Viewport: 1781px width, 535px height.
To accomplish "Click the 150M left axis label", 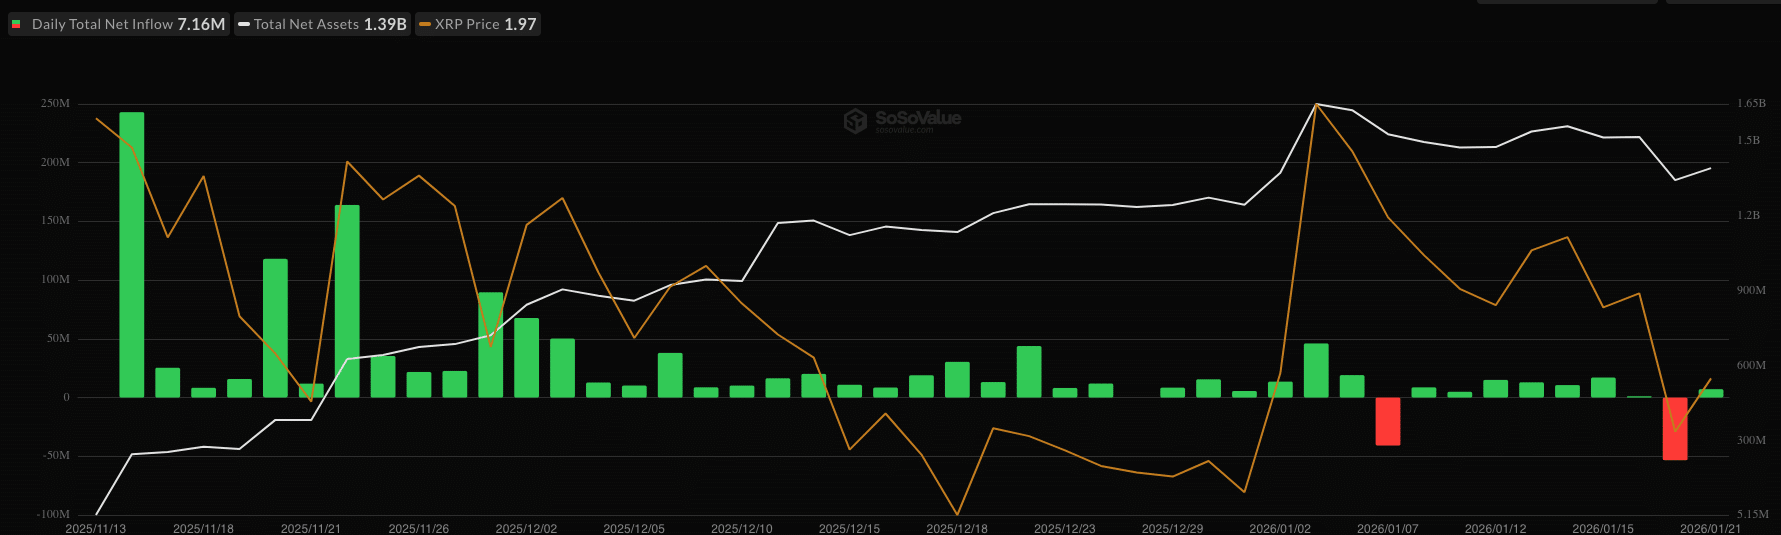I will 55,220.
